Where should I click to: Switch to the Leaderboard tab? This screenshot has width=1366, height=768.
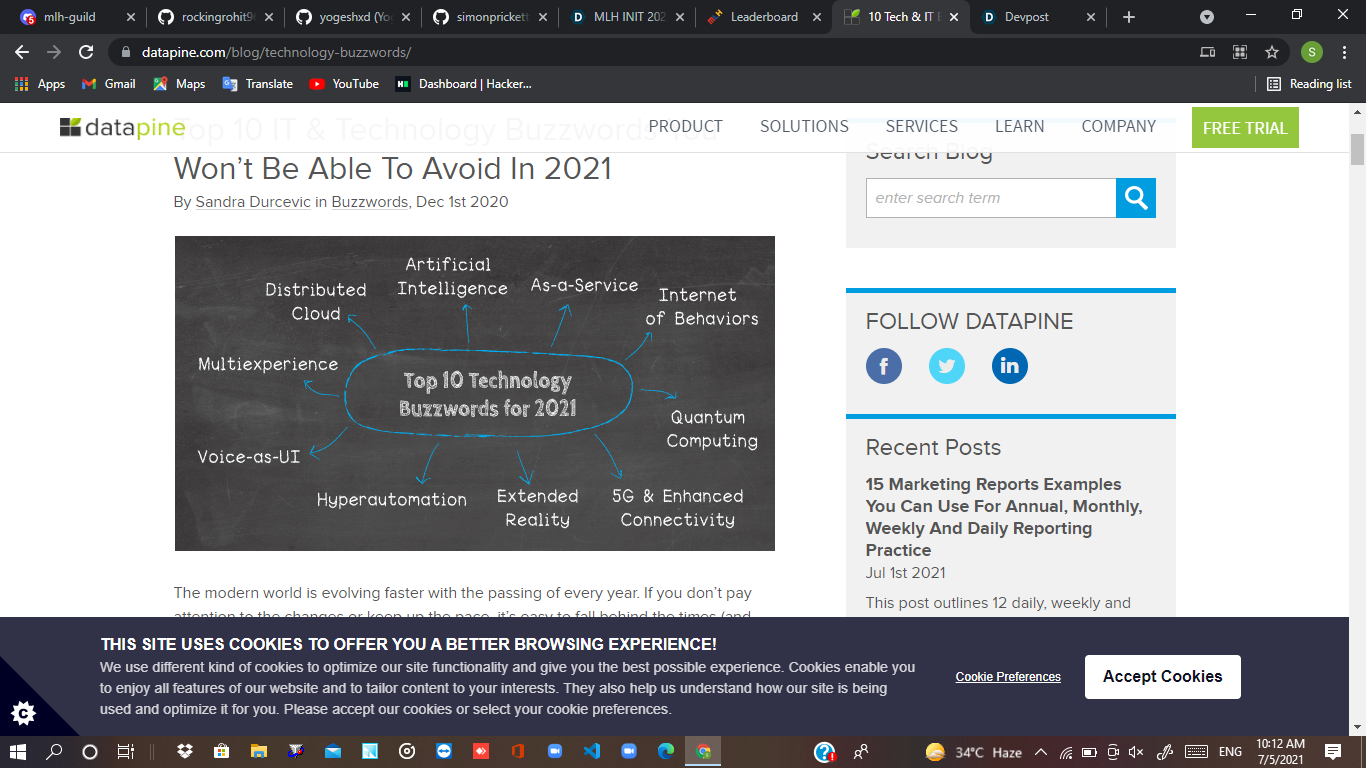[763, 17]
